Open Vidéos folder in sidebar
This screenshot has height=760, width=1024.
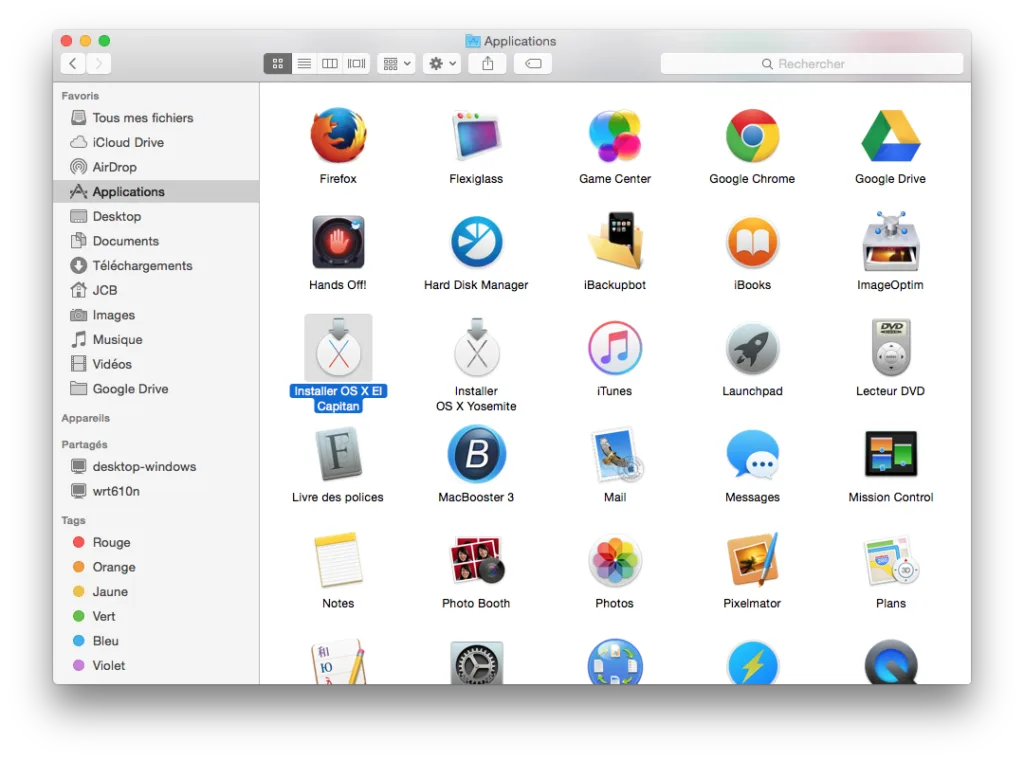click(x=155, y=364)
